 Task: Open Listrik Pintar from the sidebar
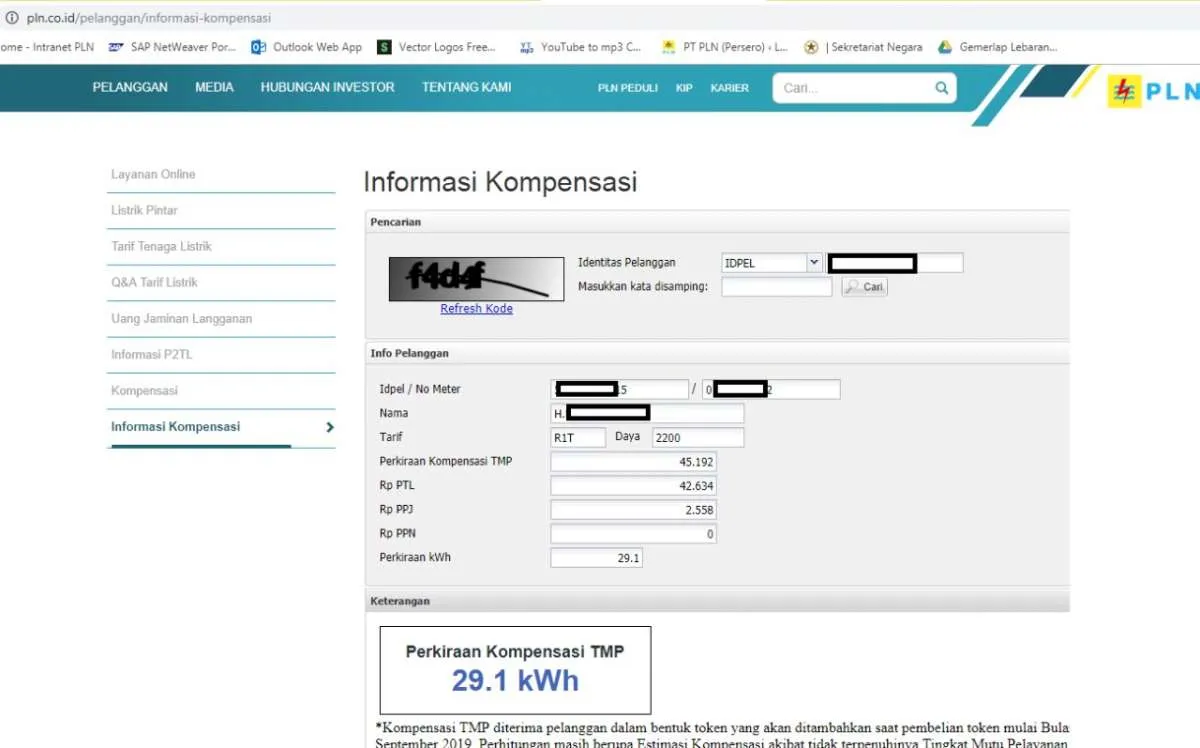pyautogui.click(x=144, y=211)
